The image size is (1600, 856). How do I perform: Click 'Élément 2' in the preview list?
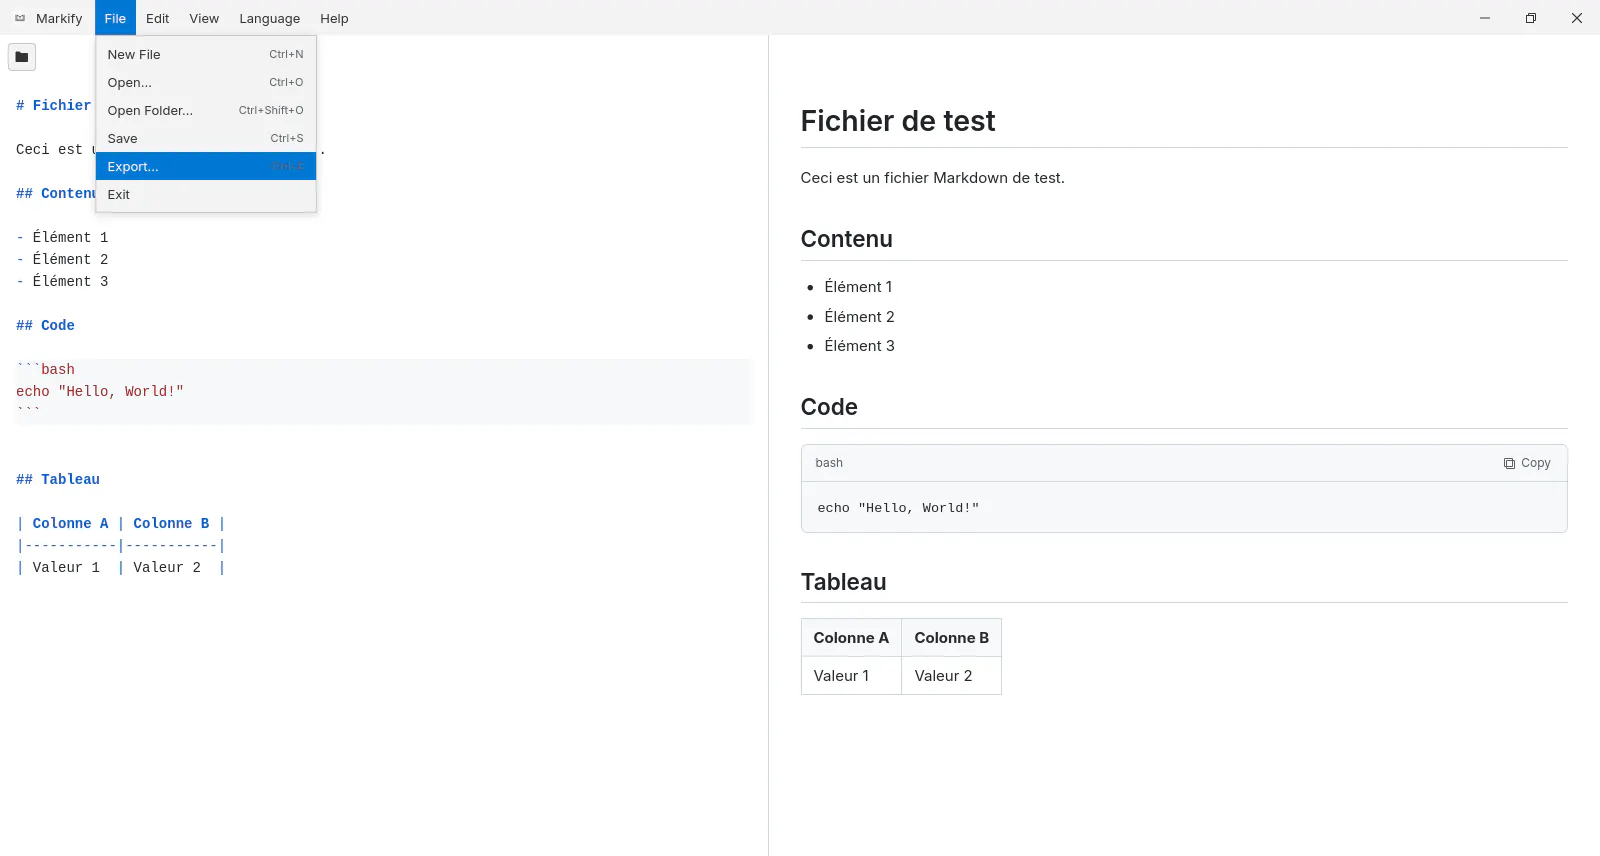[x=860, y=317]
